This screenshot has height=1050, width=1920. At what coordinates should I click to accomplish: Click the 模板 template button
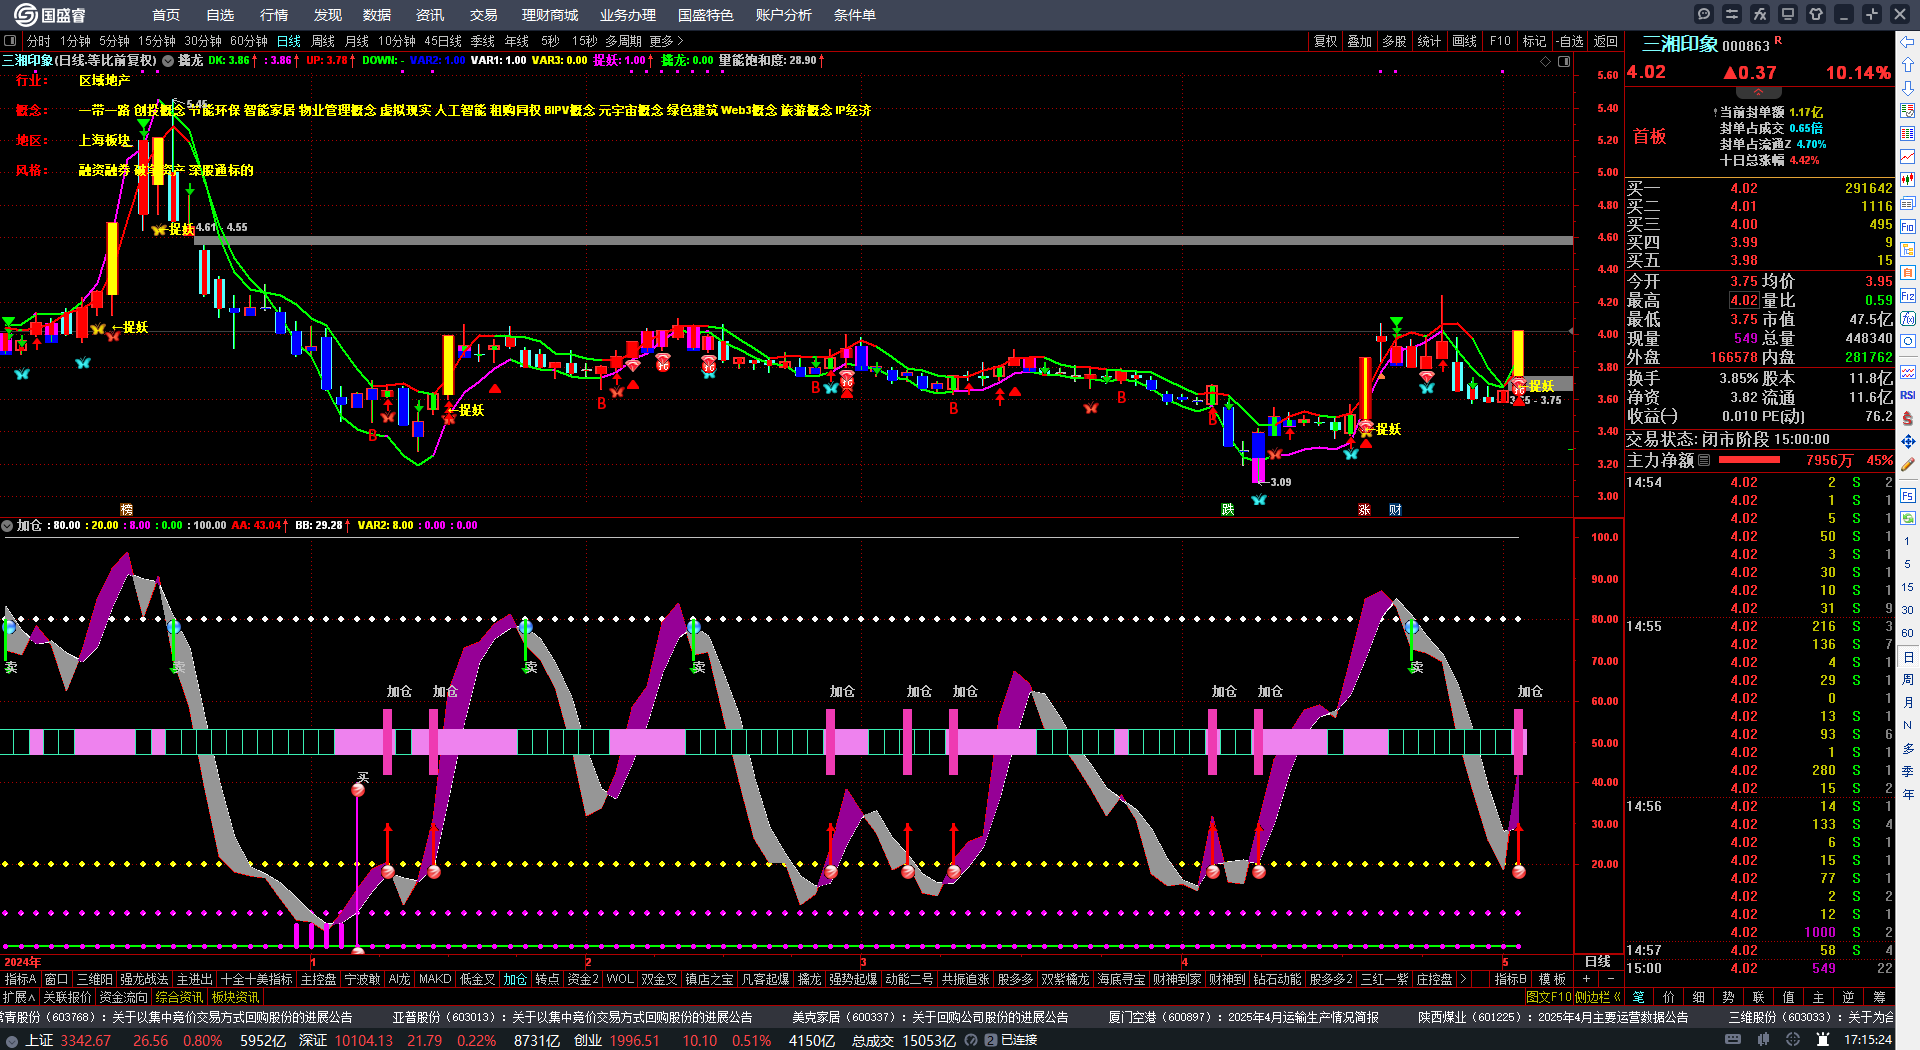[x=1552, y=979]
